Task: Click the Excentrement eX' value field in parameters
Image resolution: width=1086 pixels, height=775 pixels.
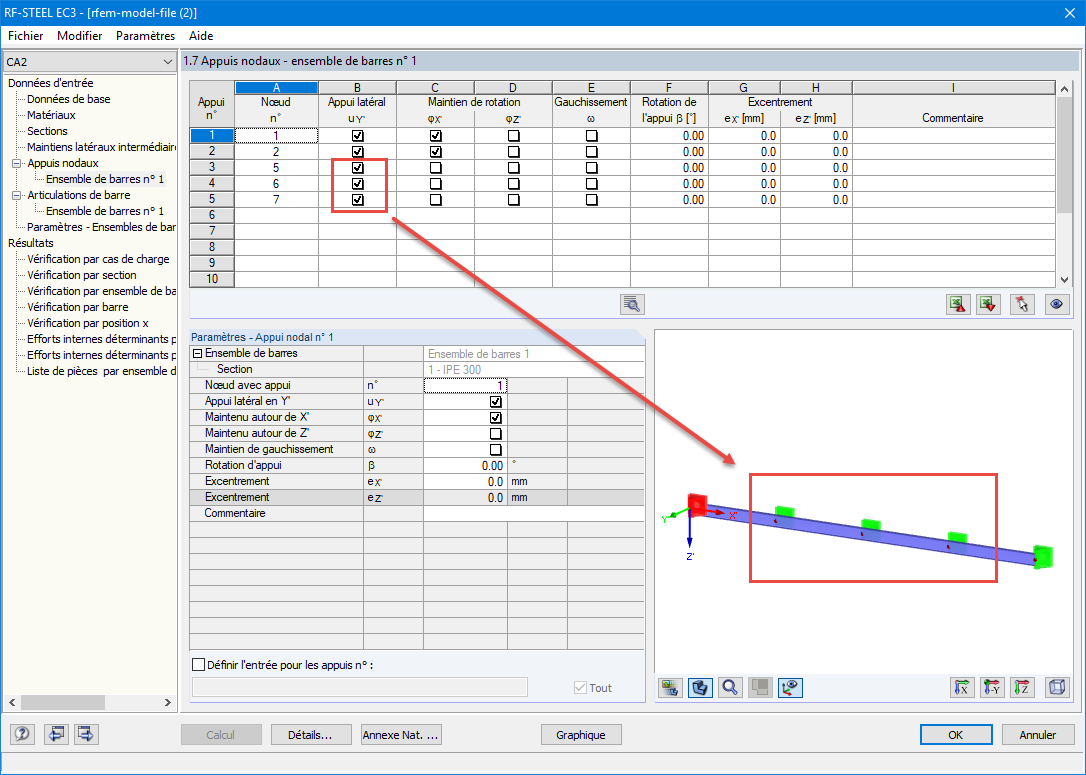Action: pos(465,481)
